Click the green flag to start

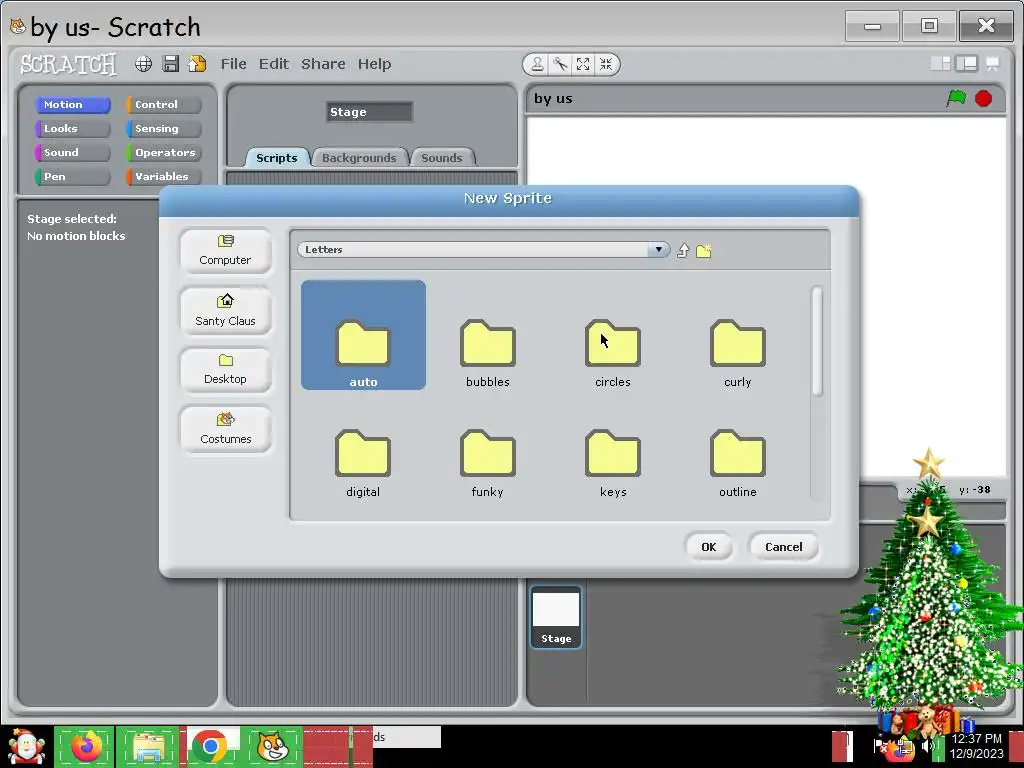(956, 99)
